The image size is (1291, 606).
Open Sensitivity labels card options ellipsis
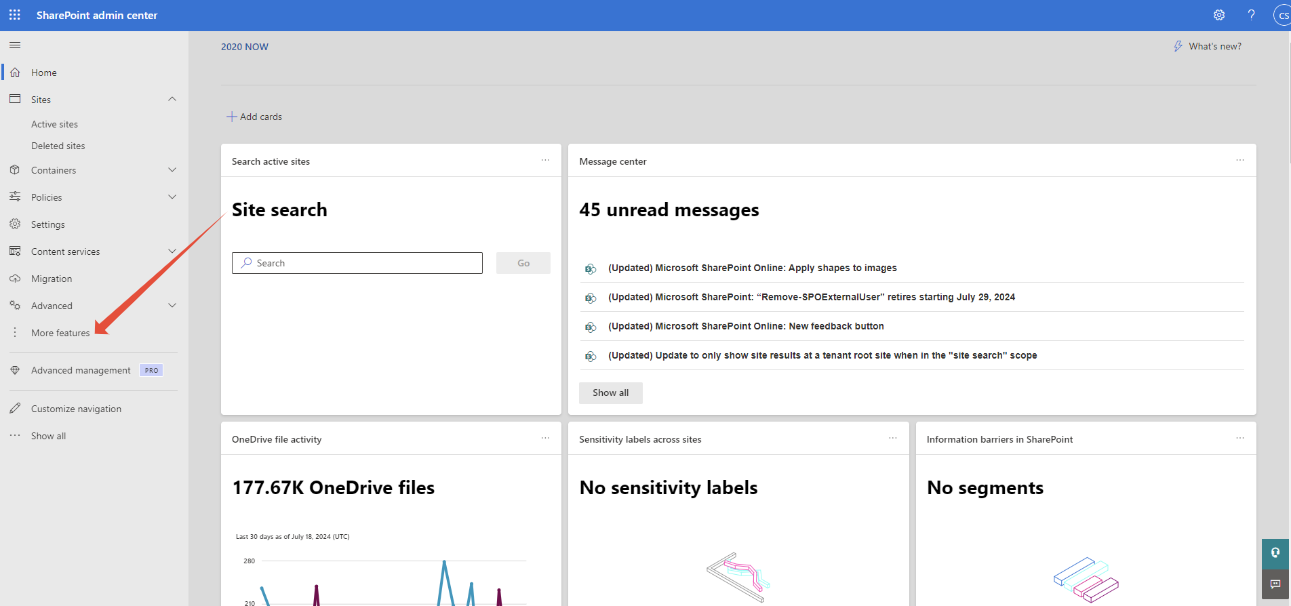[x=893, y=438]
